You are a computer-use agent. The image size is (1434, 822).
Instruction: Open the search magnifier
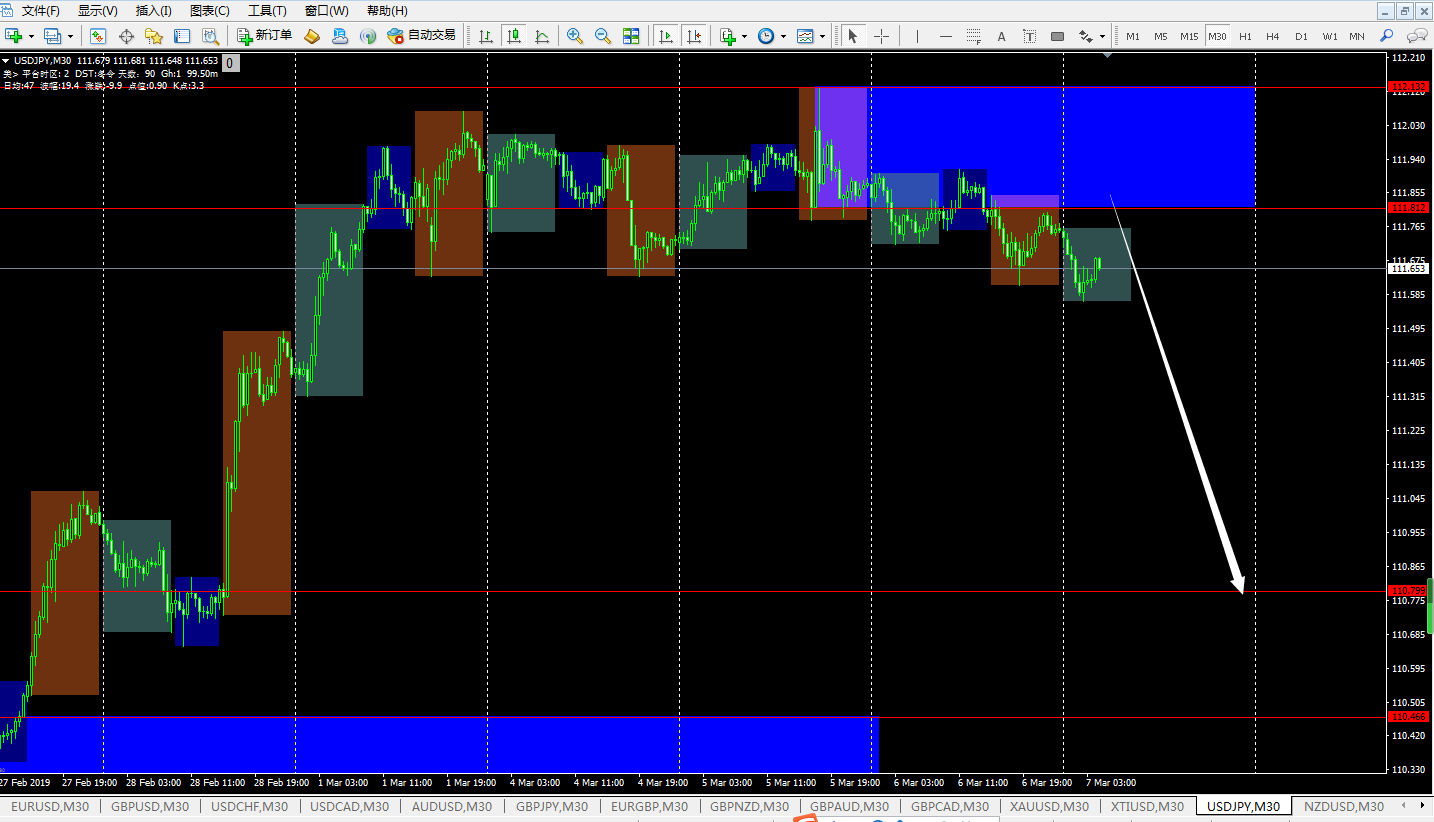pos(1387,36)
